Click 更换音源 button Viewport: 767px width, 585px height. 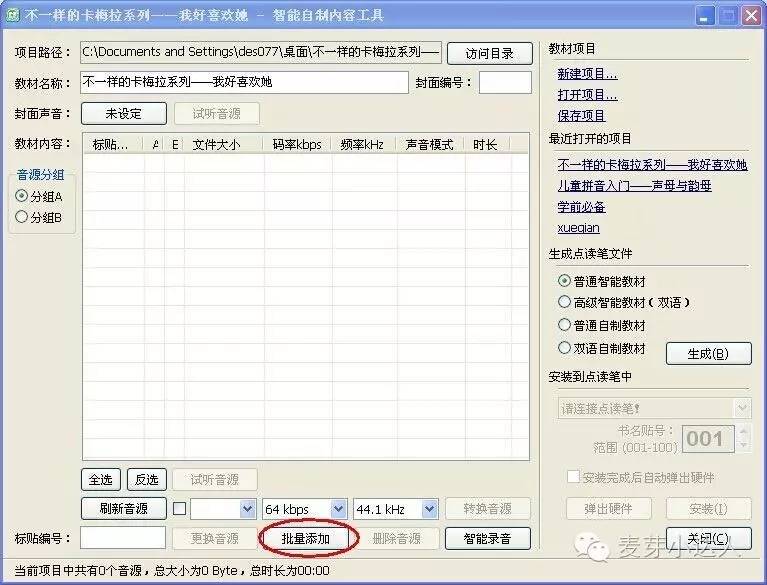point(215,539)
